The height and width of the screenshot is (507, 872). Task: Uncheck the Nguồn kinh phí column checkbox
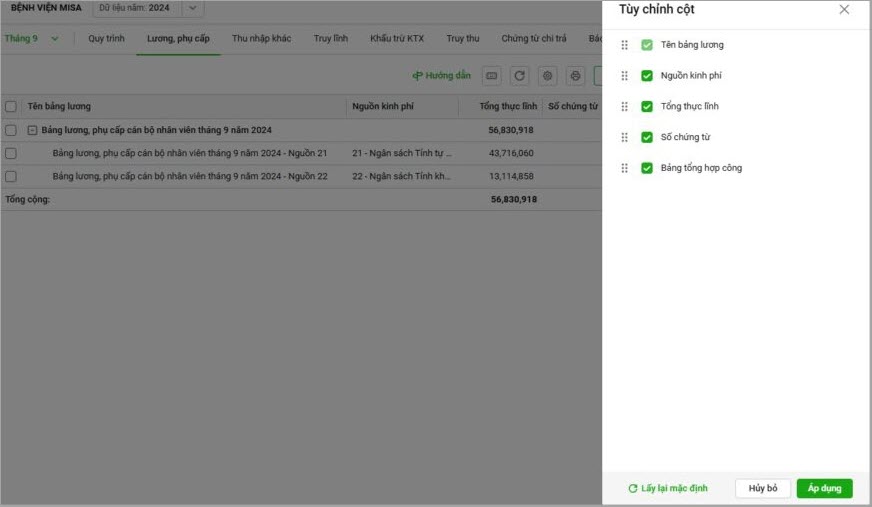point(647,76)
